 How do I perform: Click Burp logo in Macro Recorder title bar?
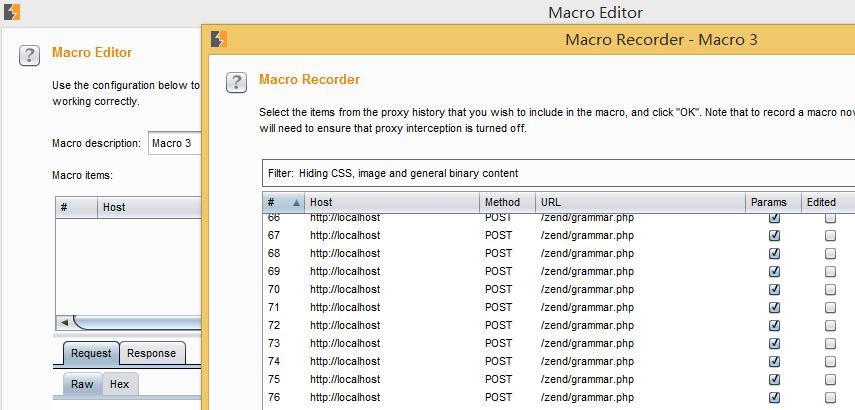pos(219,39)
